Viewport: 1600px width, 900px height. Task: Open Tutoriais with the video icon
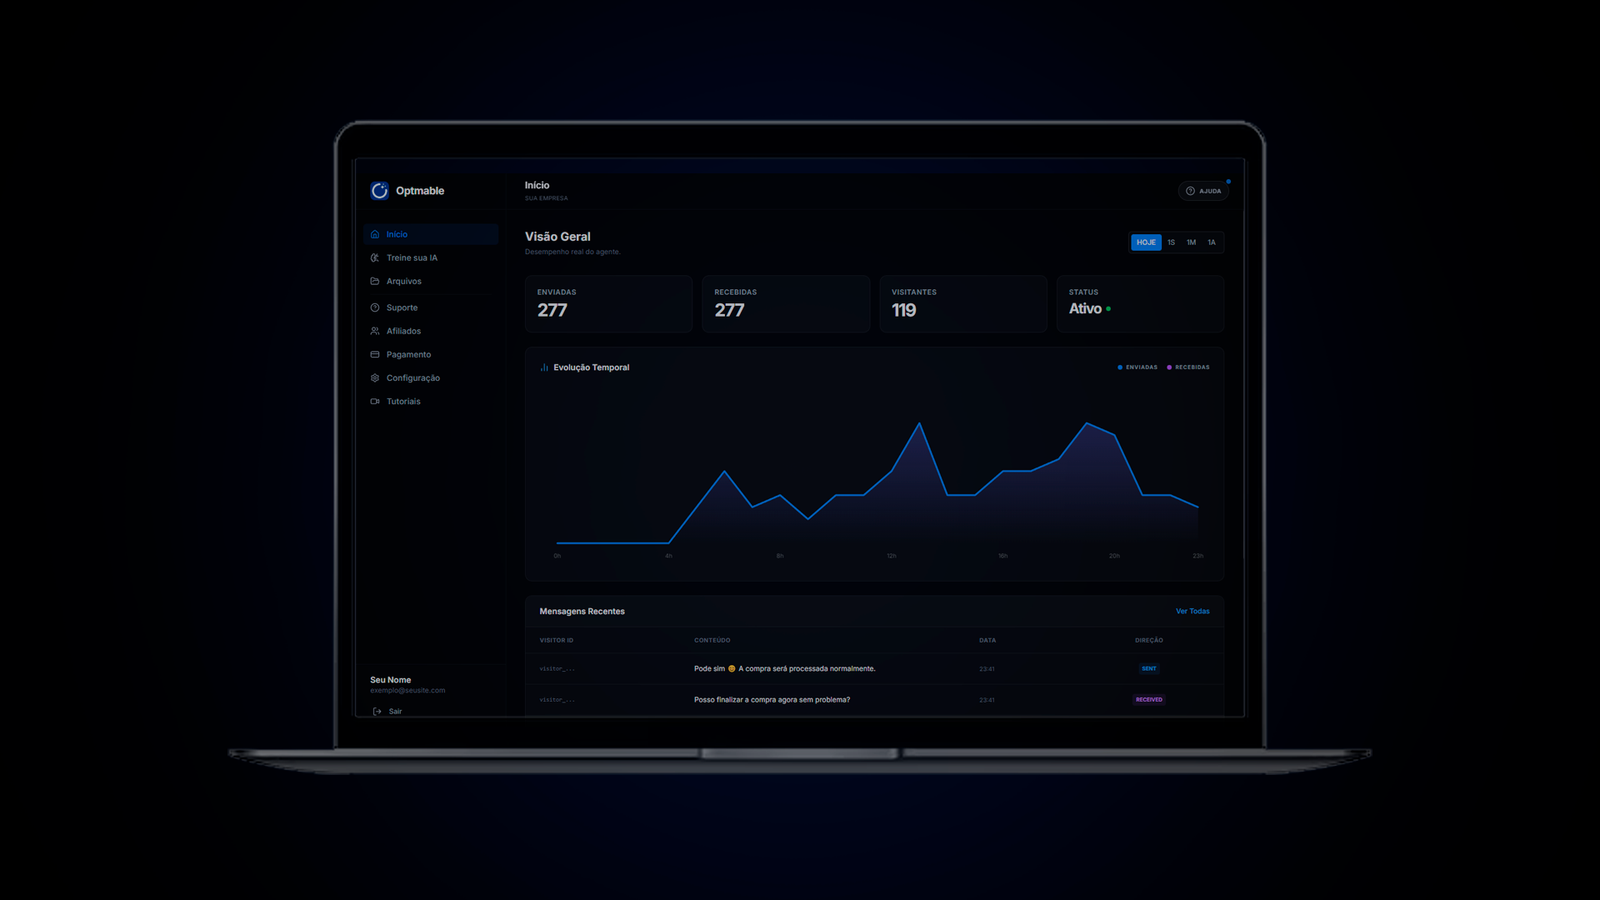[375, 401]
